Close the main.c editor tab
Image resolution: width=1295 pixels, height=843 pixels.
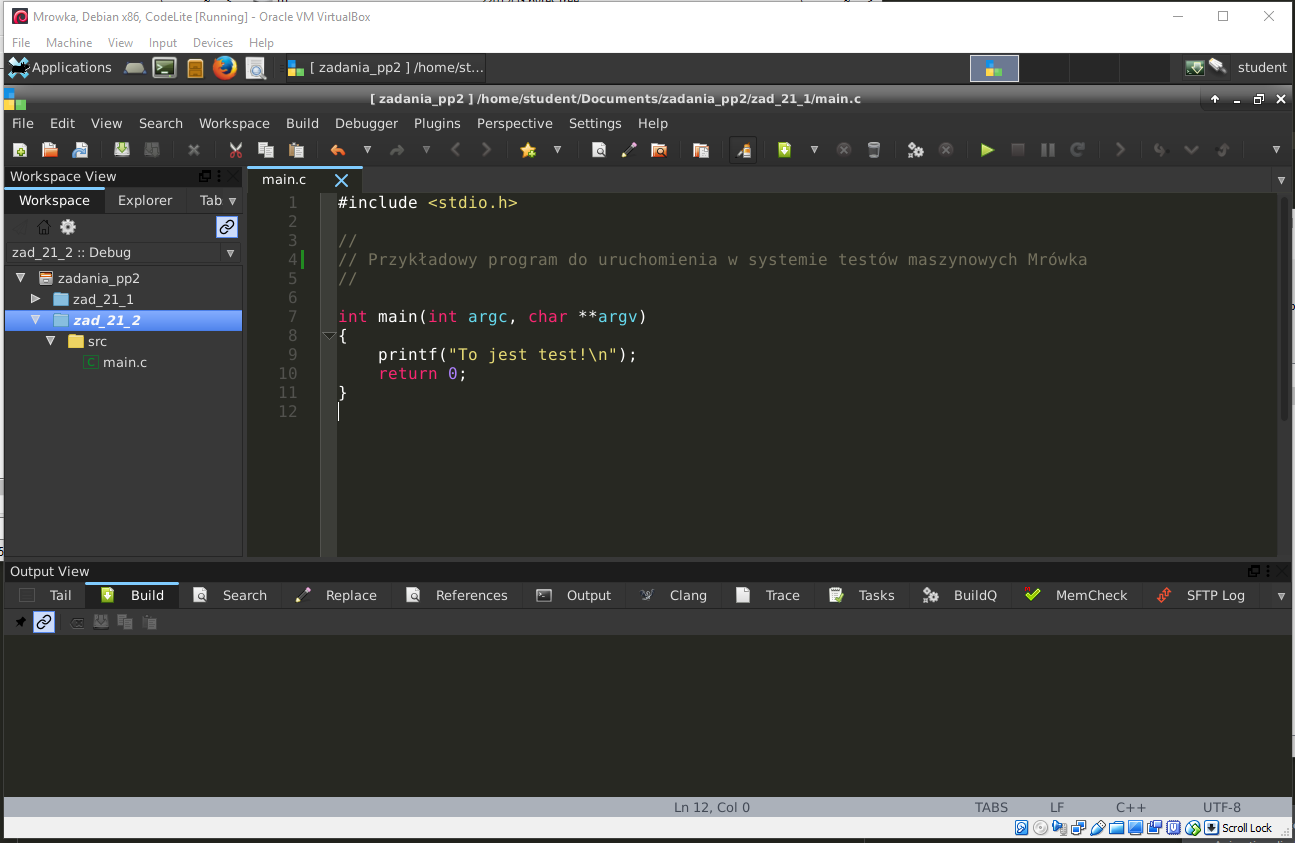point(341,180)
